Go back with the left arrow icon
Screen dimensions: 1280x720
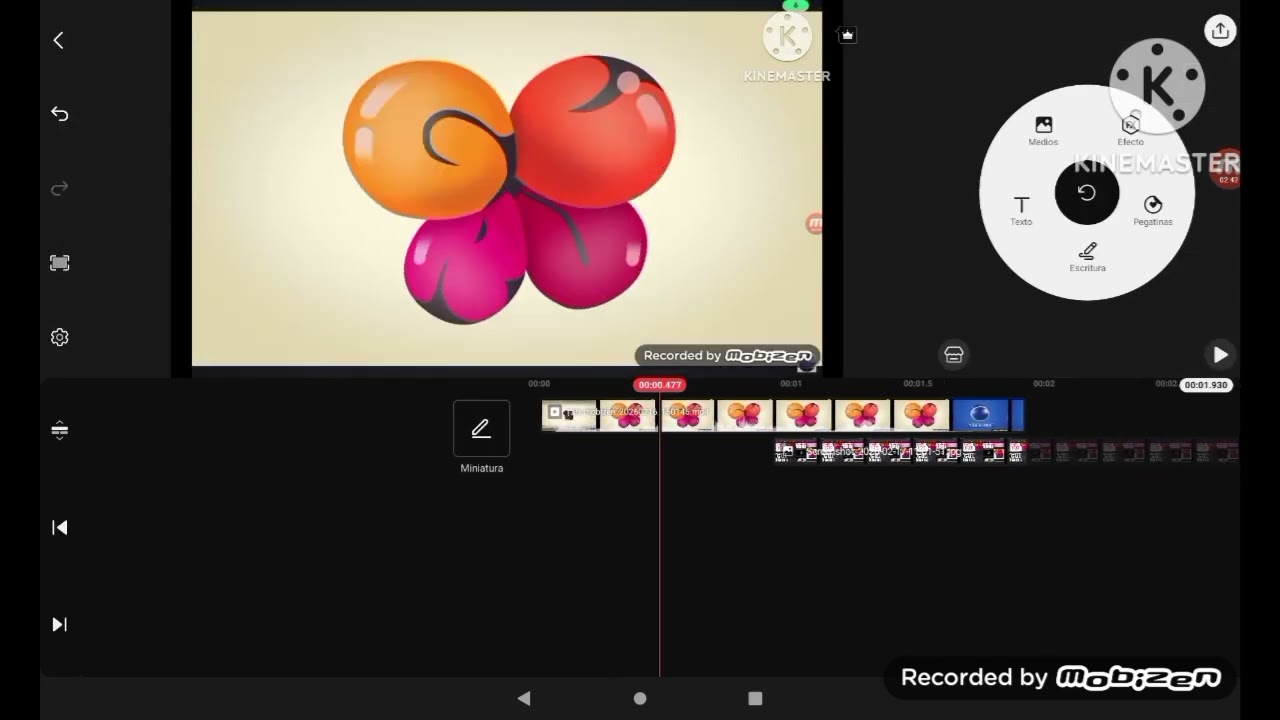point(58,40)
